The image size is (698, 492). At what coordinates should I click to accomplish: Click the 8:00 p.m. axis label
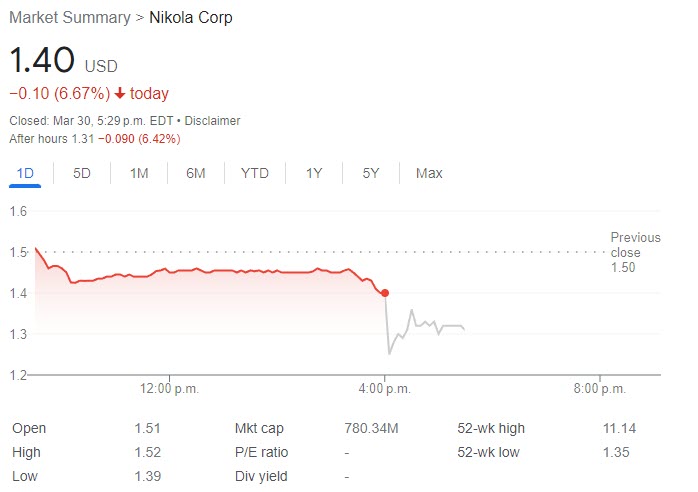pos(600,388)
